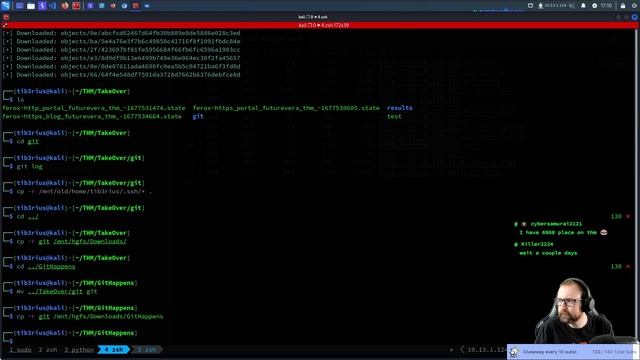Click chat message wait a couple days
Image resolution: width=640 pixels, height=360 pixels.
click(548, 253)
